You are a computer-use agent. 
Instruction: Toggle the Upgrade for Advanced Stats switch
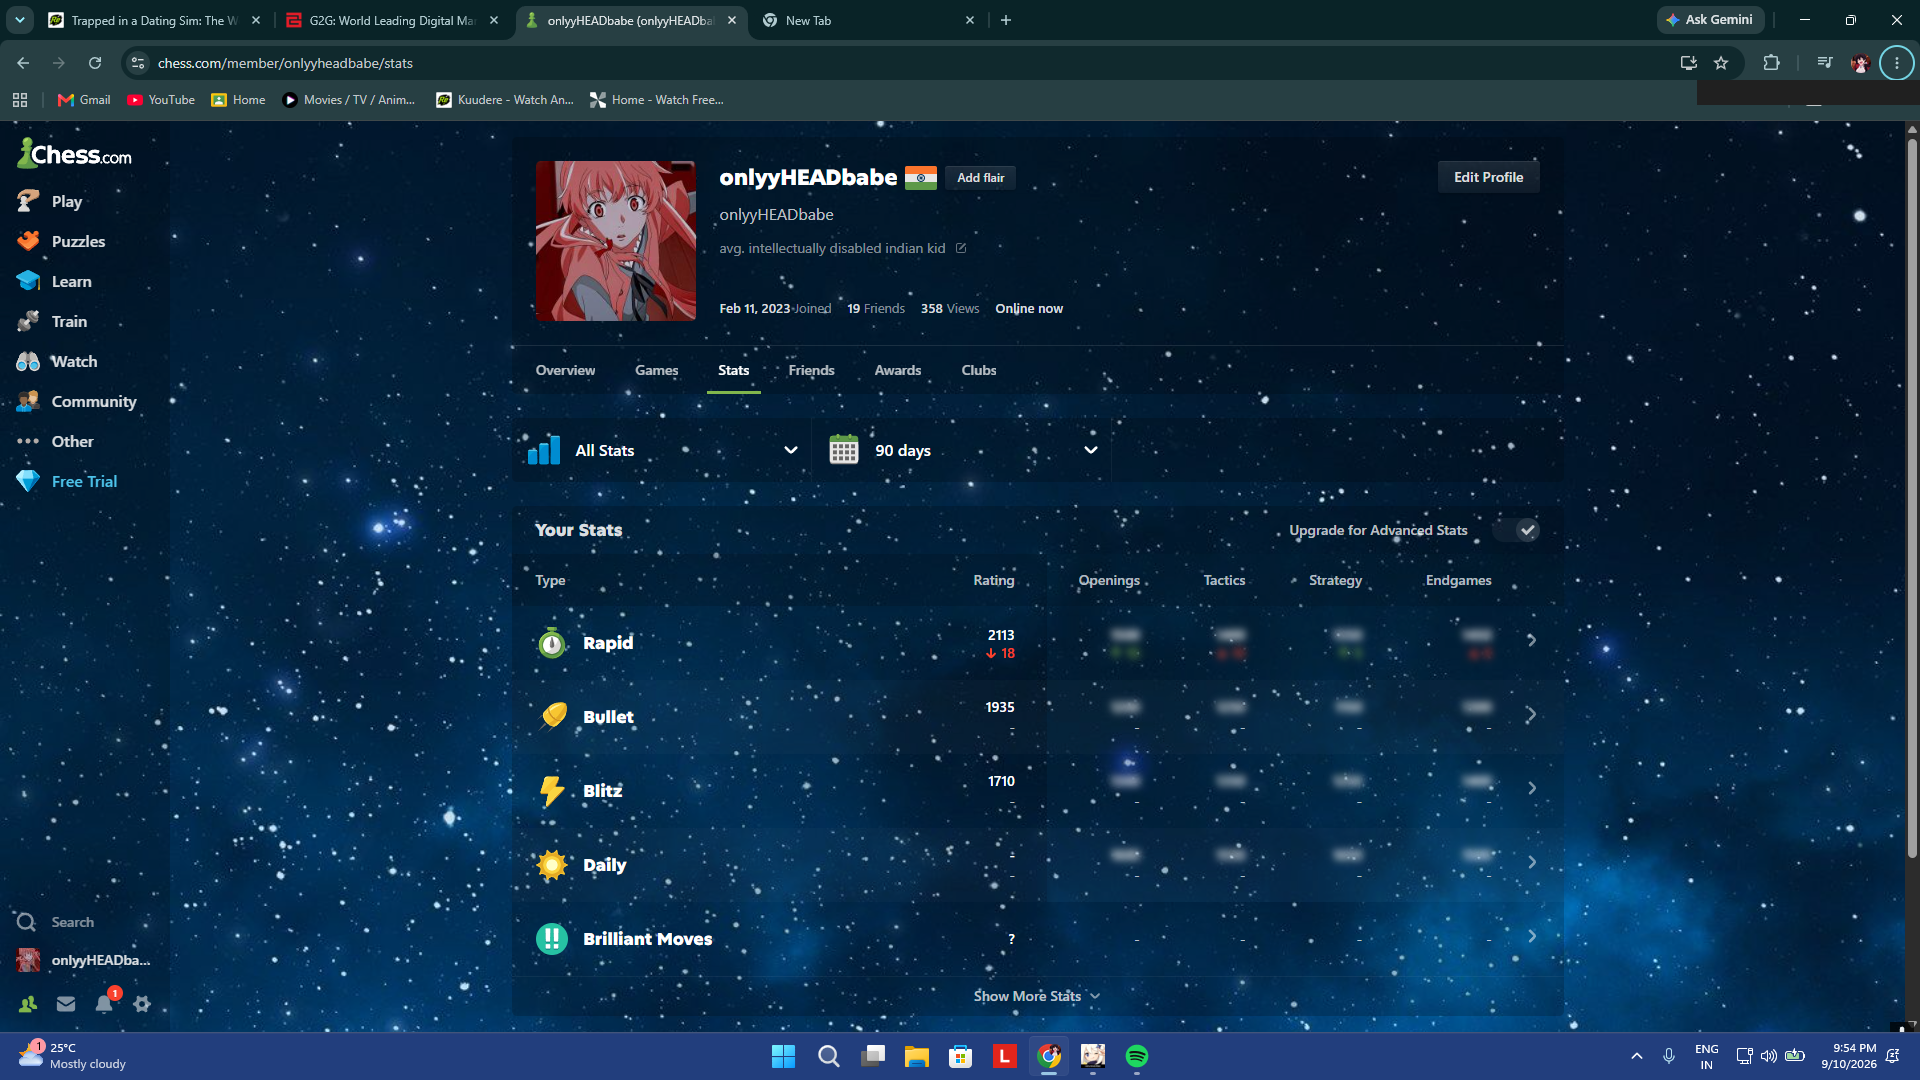click(x=1516, y=530)
